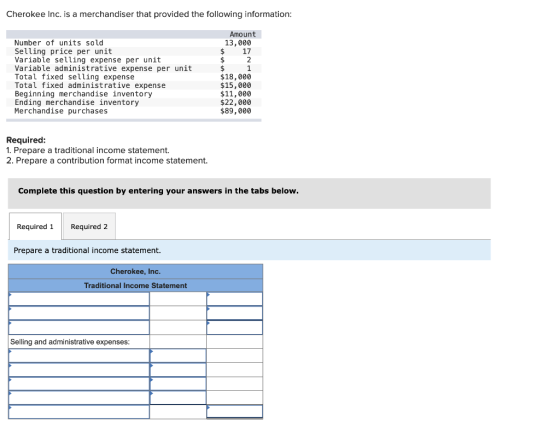This screenshot has height=422, width=560.
Task: Open second expense label dropdown in expenses section
Action: (79, 370)
